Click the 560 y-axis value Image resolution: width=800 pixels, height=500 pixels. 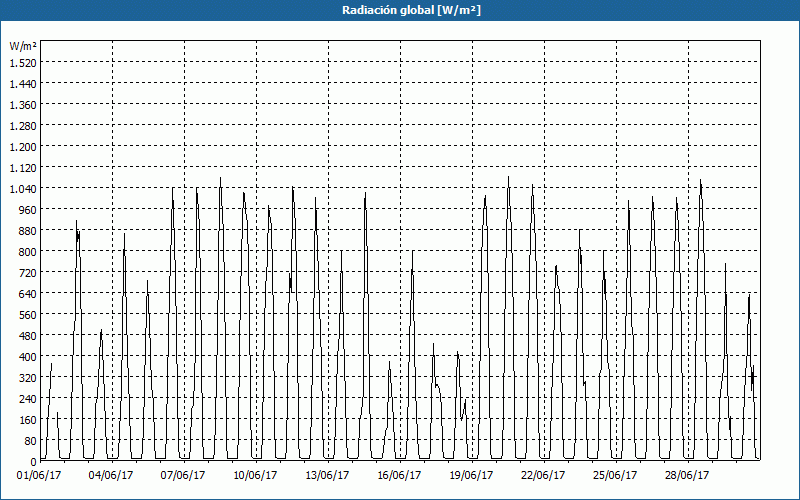coord(29,315)
